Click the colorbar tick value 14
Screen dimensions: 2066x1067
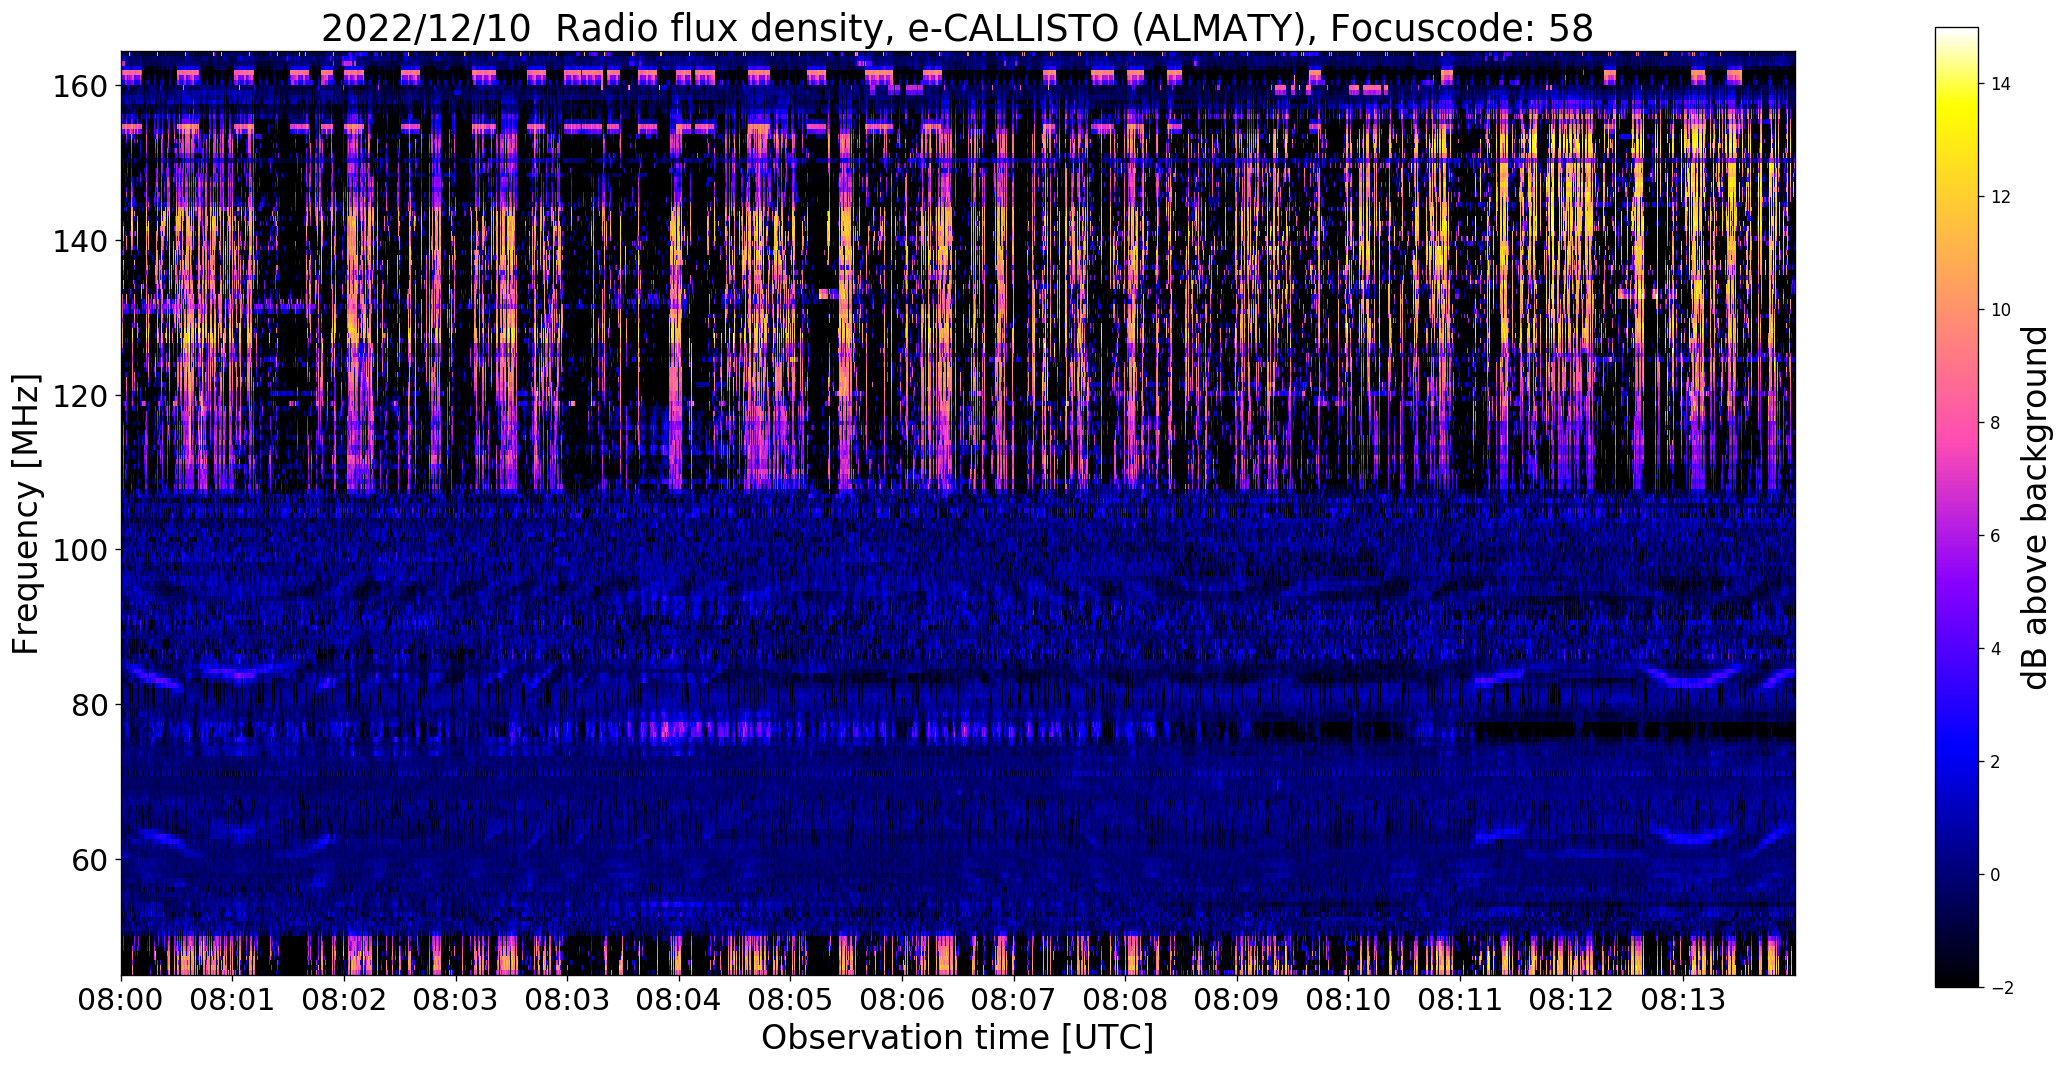(2000, 84)
